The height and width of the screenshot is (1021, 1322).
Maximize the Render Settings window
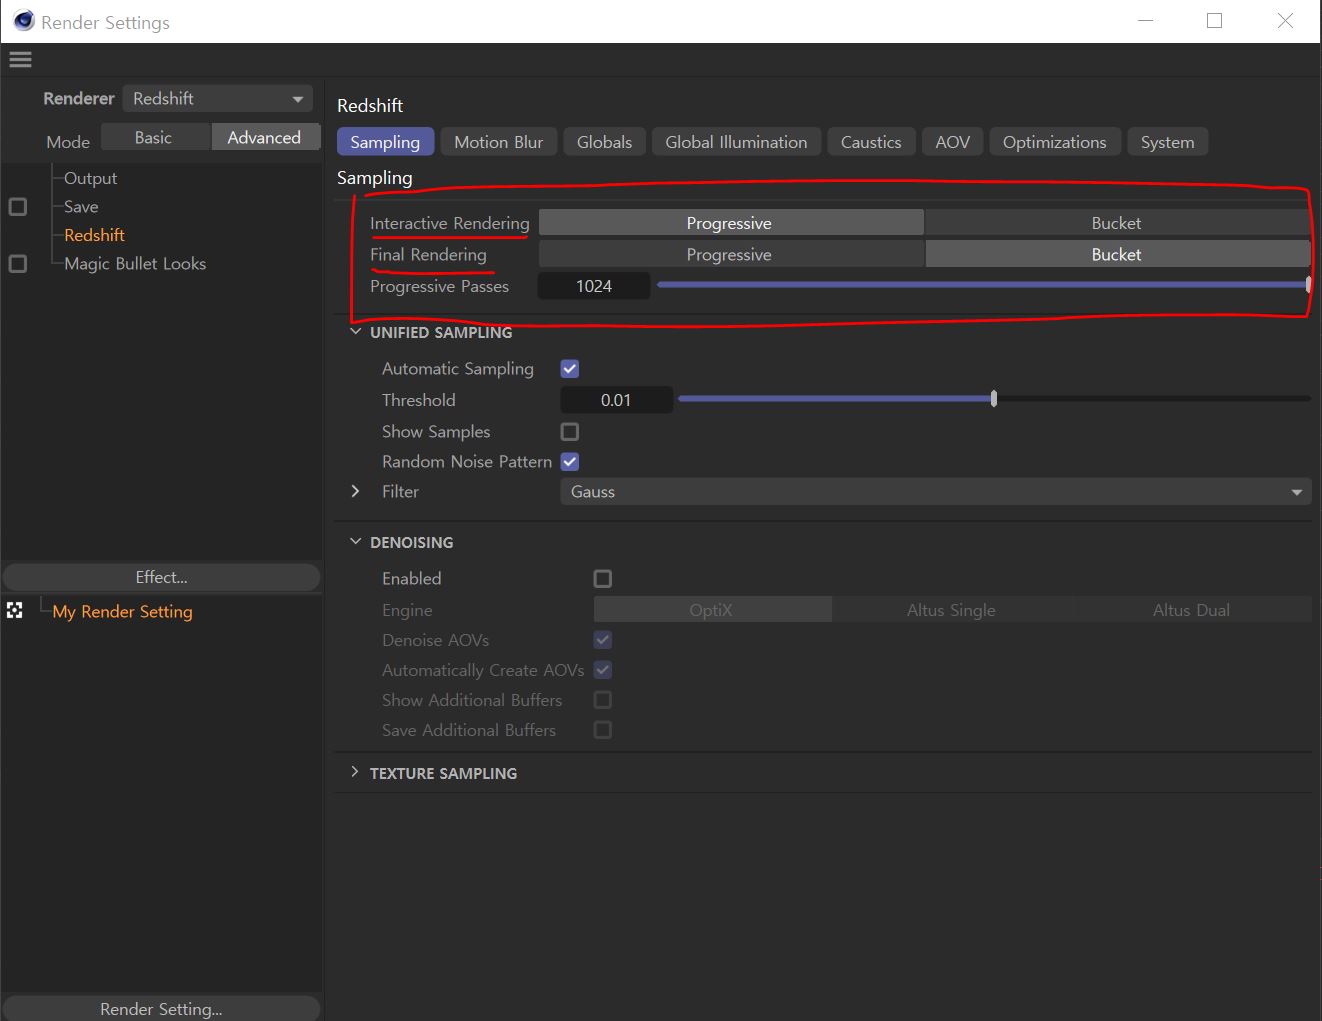point(1215,21)
